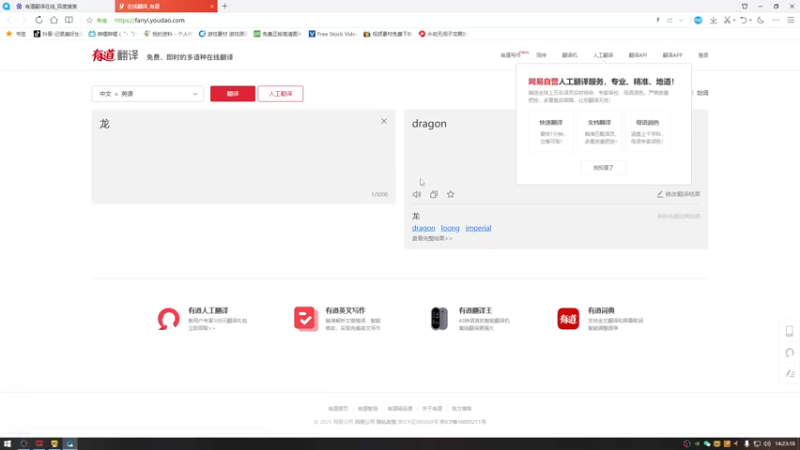Select the 文档翻译 service card
Image resolution: width=800 pixels, height=450 pixels.
[599, 132]
